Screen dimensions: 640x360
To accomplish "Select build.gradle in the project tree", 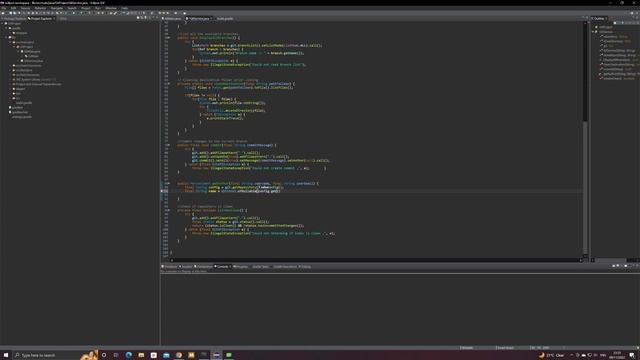I will click(x=24, y=103).
